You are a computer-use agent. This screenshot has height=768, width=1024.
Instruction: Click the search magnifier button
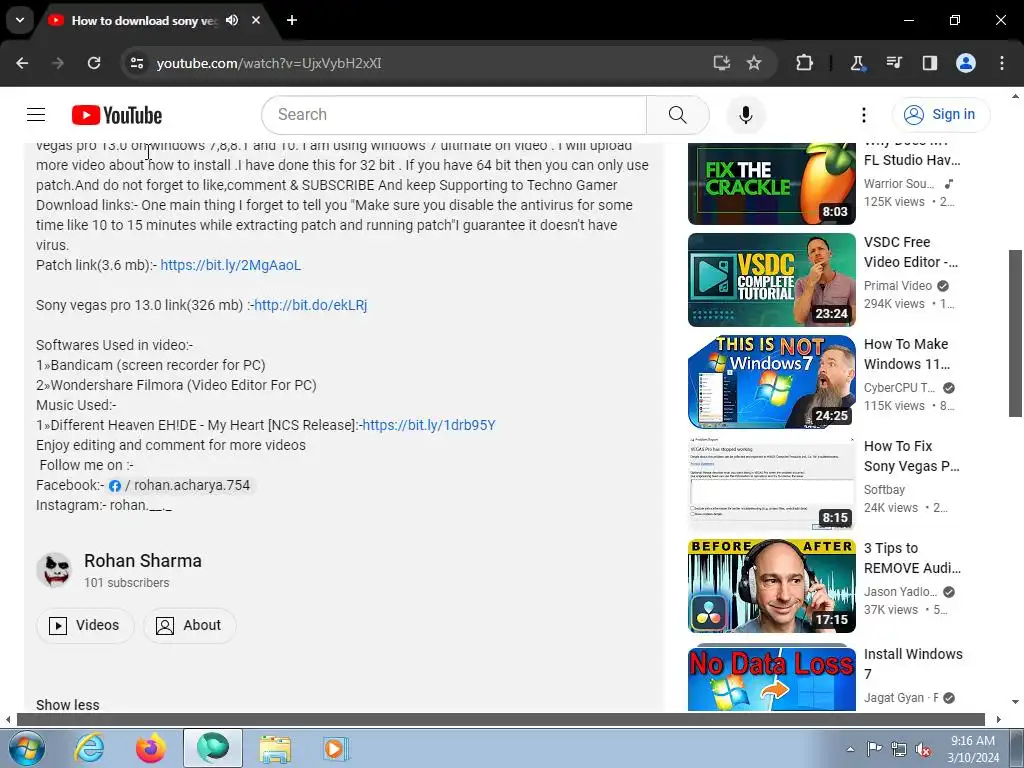[x=678, y=115]
